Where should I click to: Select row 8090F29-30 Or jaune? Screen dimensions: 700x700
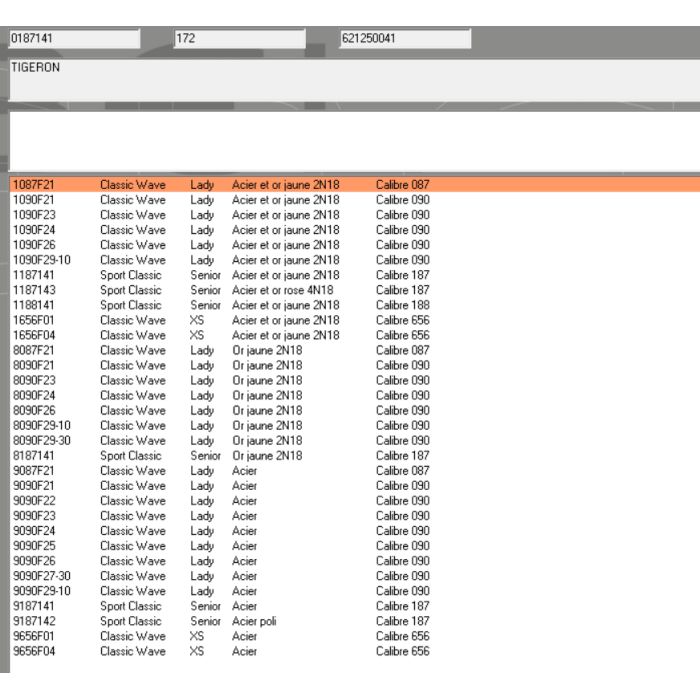[354, 440]
